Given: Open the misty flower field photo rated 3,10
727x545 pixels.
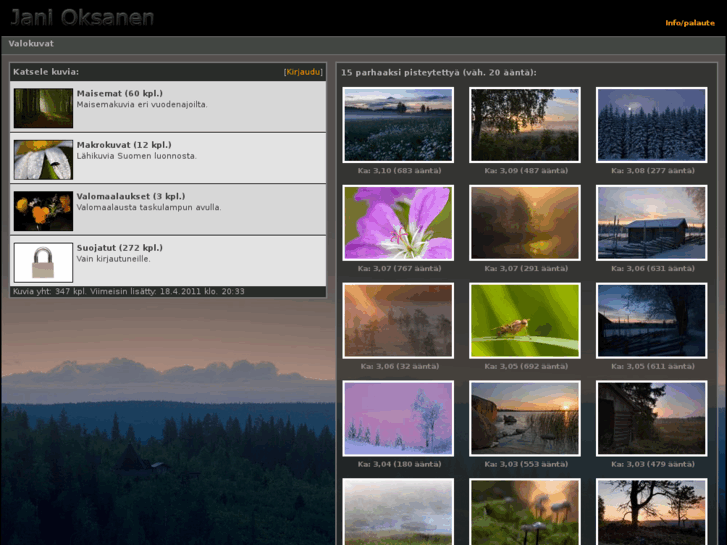Looking at the screenshot, I should tap(398, 125).
